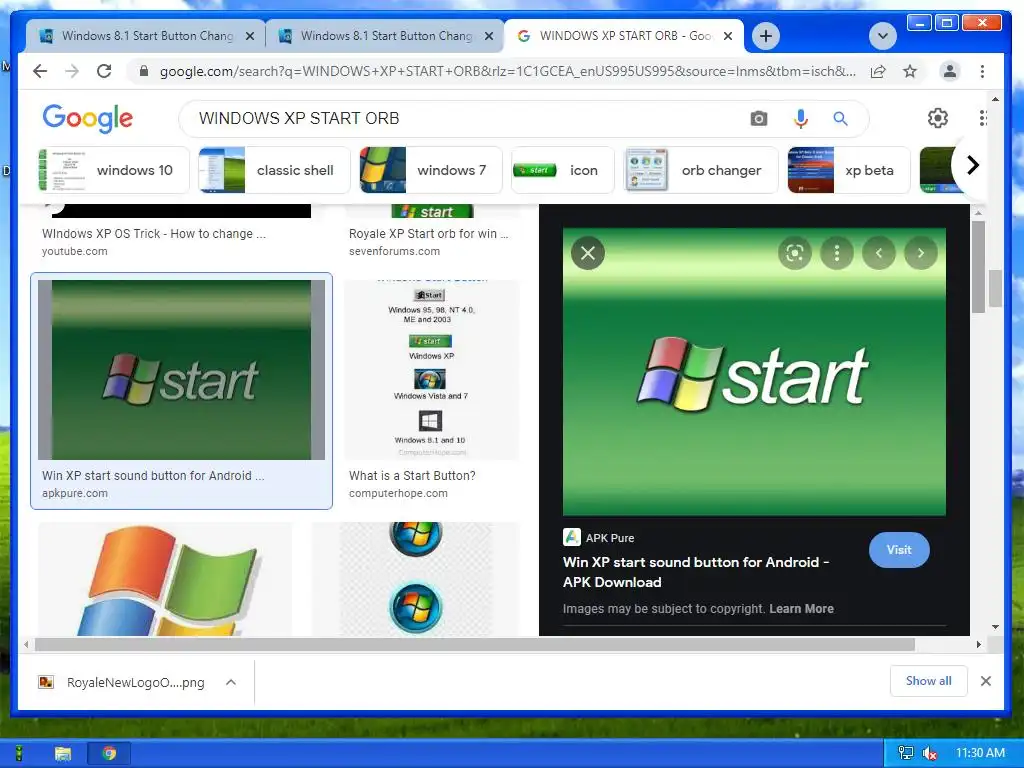Open network tray icon
This screenshot has width=1024, height=768.
[x=906, y=753]
